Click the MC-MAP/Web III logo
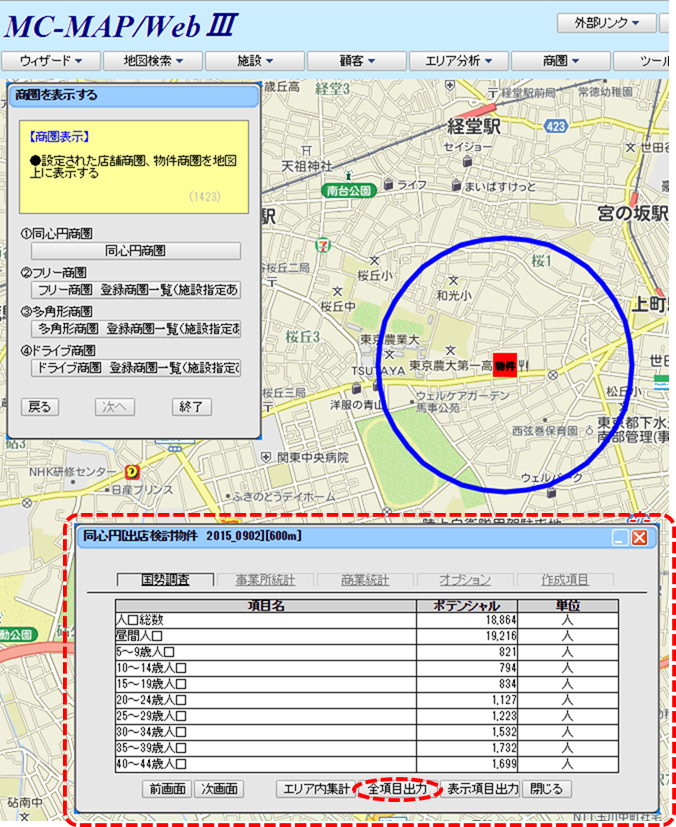Image resolution: width=676 pixels, height=827 pixels. (121, 26)
